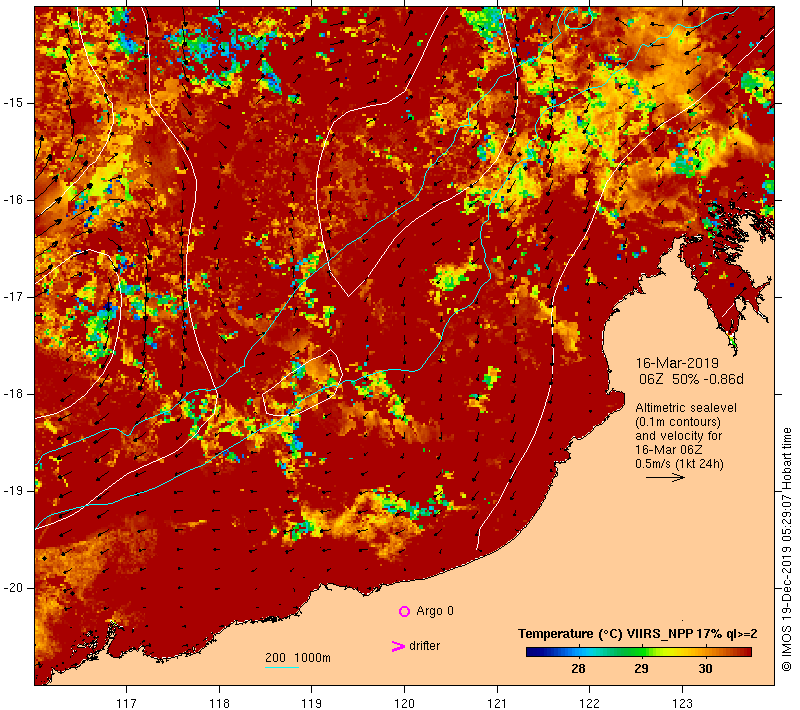Viewport: 800px width, 710px height.
Task: Click the magenta drifter arrowhead legend symbol
Action: coord(398,646)
